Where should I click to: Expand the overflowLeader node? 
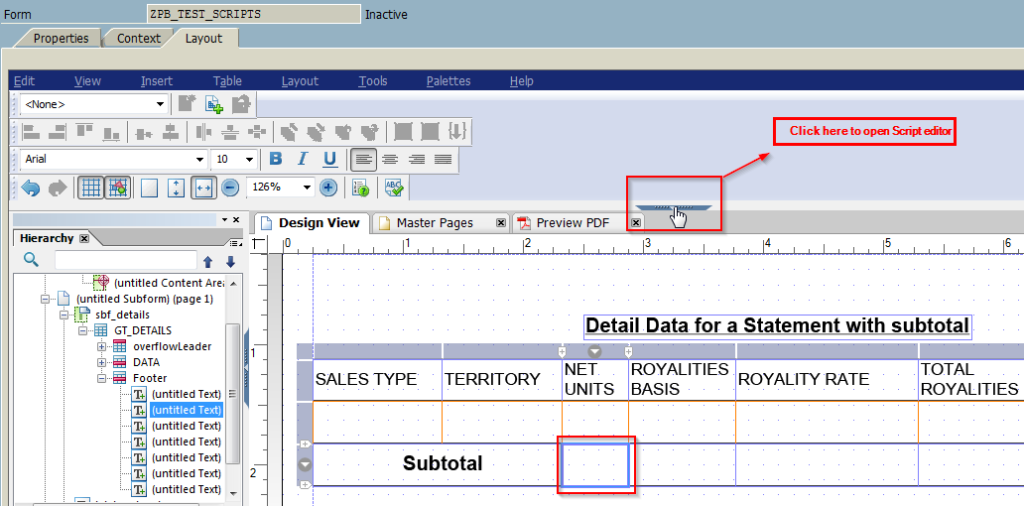point(102,347)
